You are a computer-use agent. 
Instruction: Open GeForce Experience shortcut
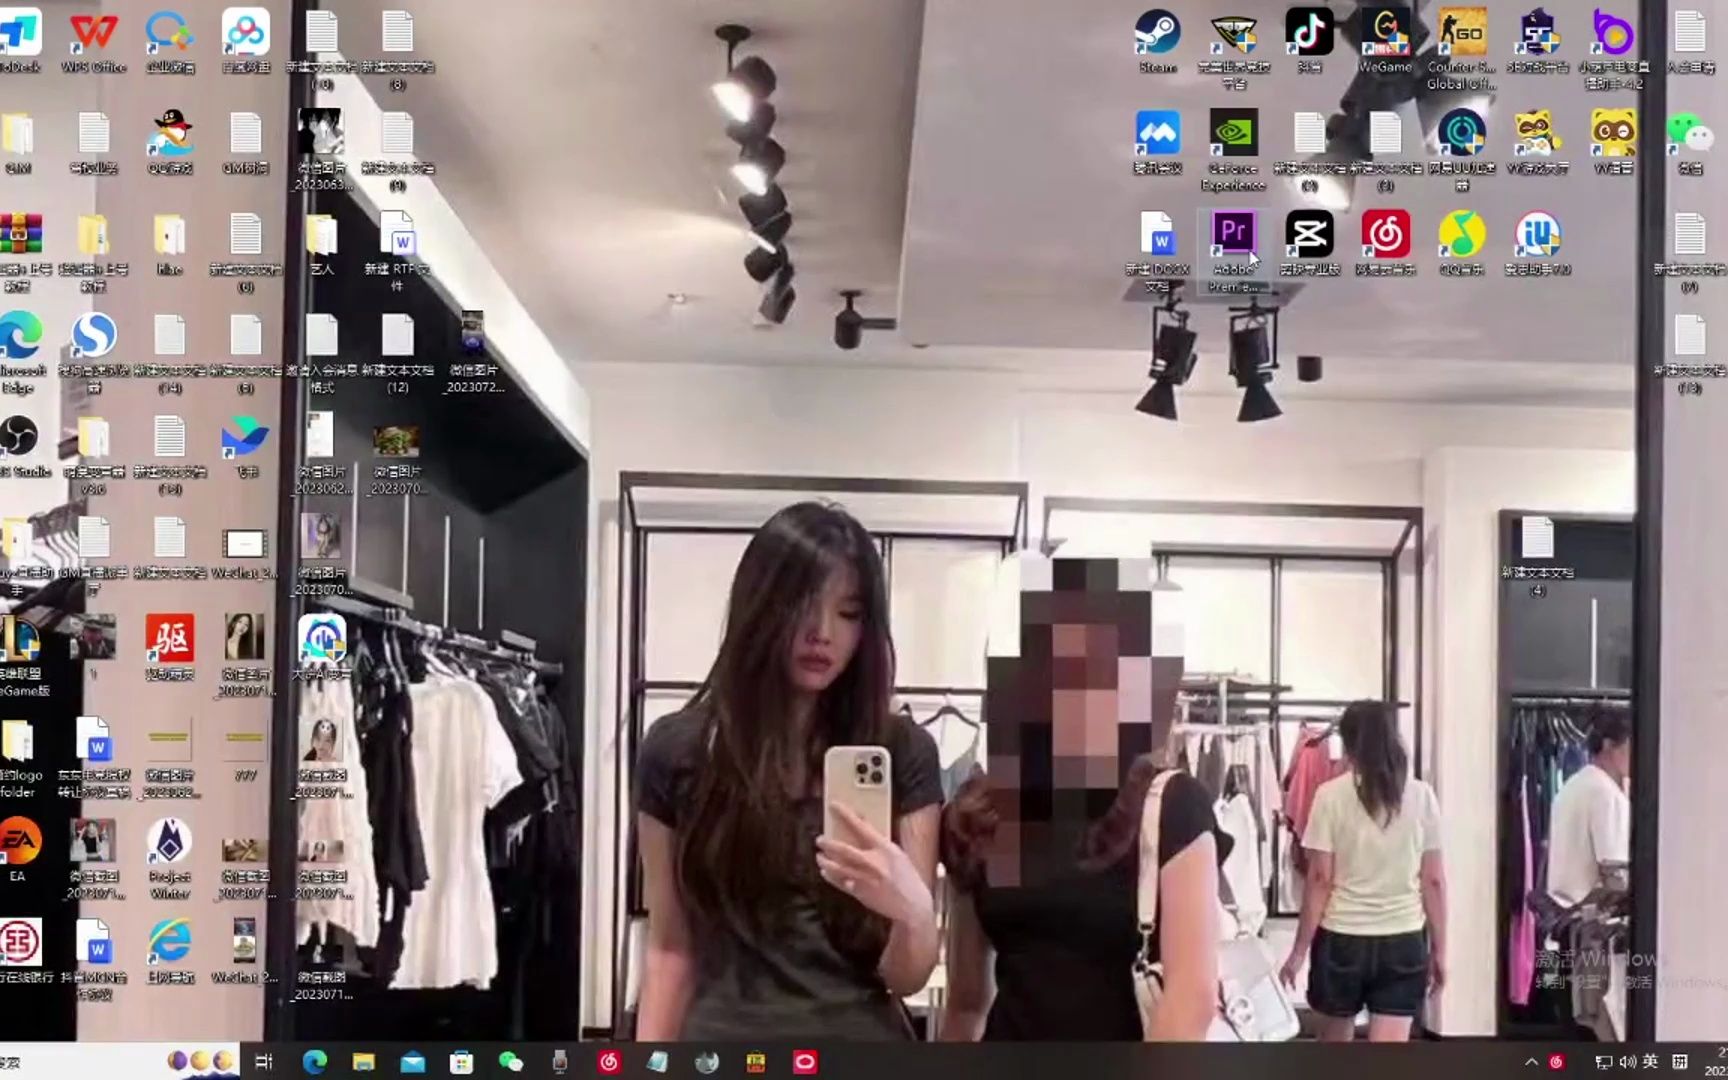pos(1233,150)
